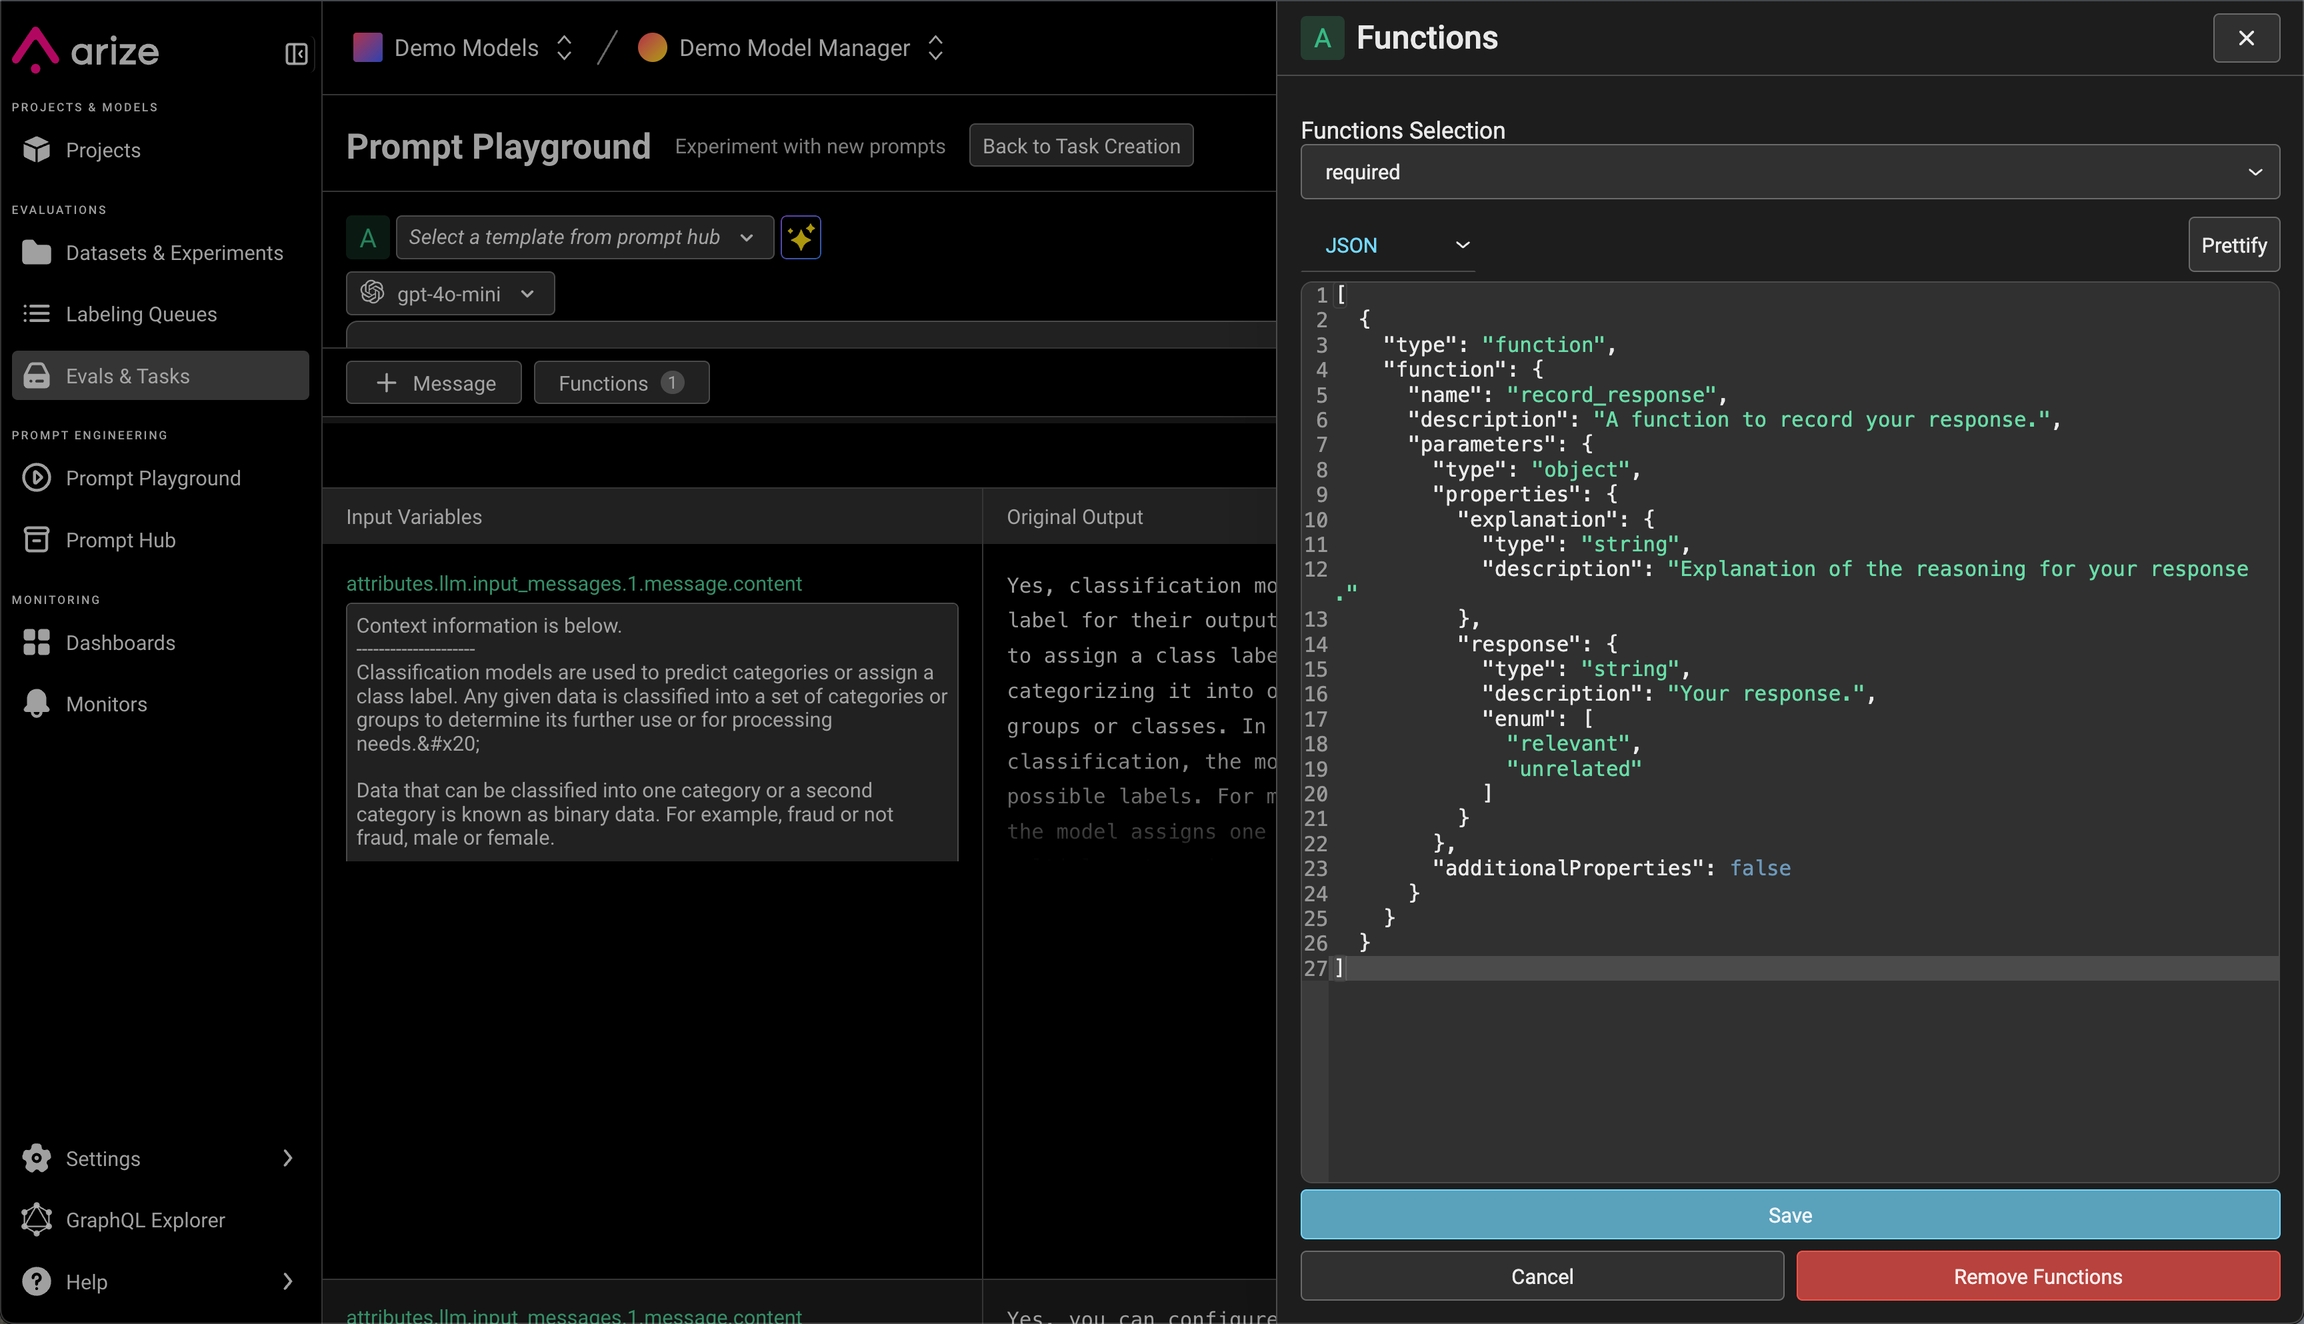Collapse the sidebar with the panel icon
This screenshot has width=2304, height=1324.
[x=296, y=54]
